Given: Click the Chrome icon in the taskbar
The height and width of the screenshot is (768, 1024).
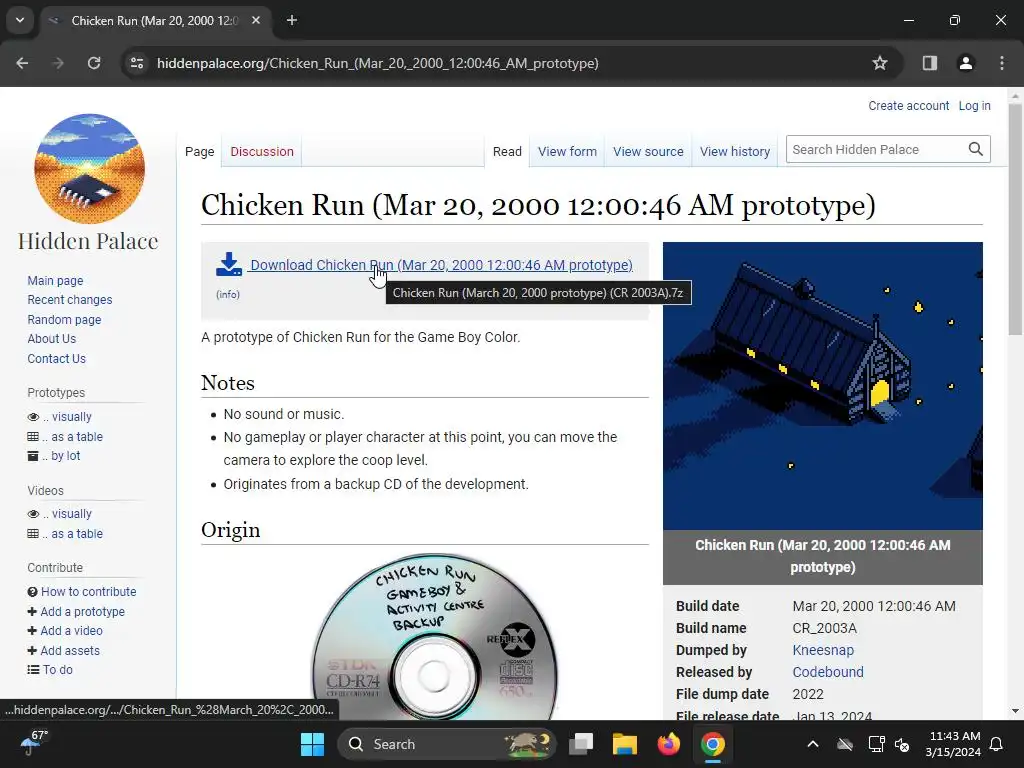Looking at the screenshot, I should (712, 744).
